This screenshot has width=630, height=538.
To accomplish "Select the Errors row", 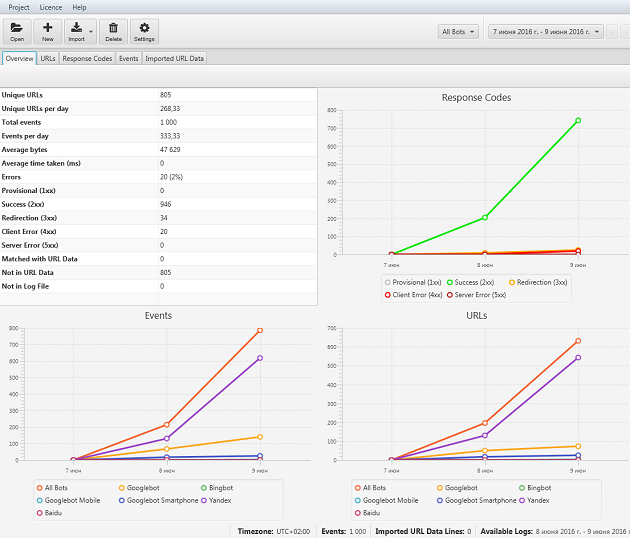I will tap(159, 177).
